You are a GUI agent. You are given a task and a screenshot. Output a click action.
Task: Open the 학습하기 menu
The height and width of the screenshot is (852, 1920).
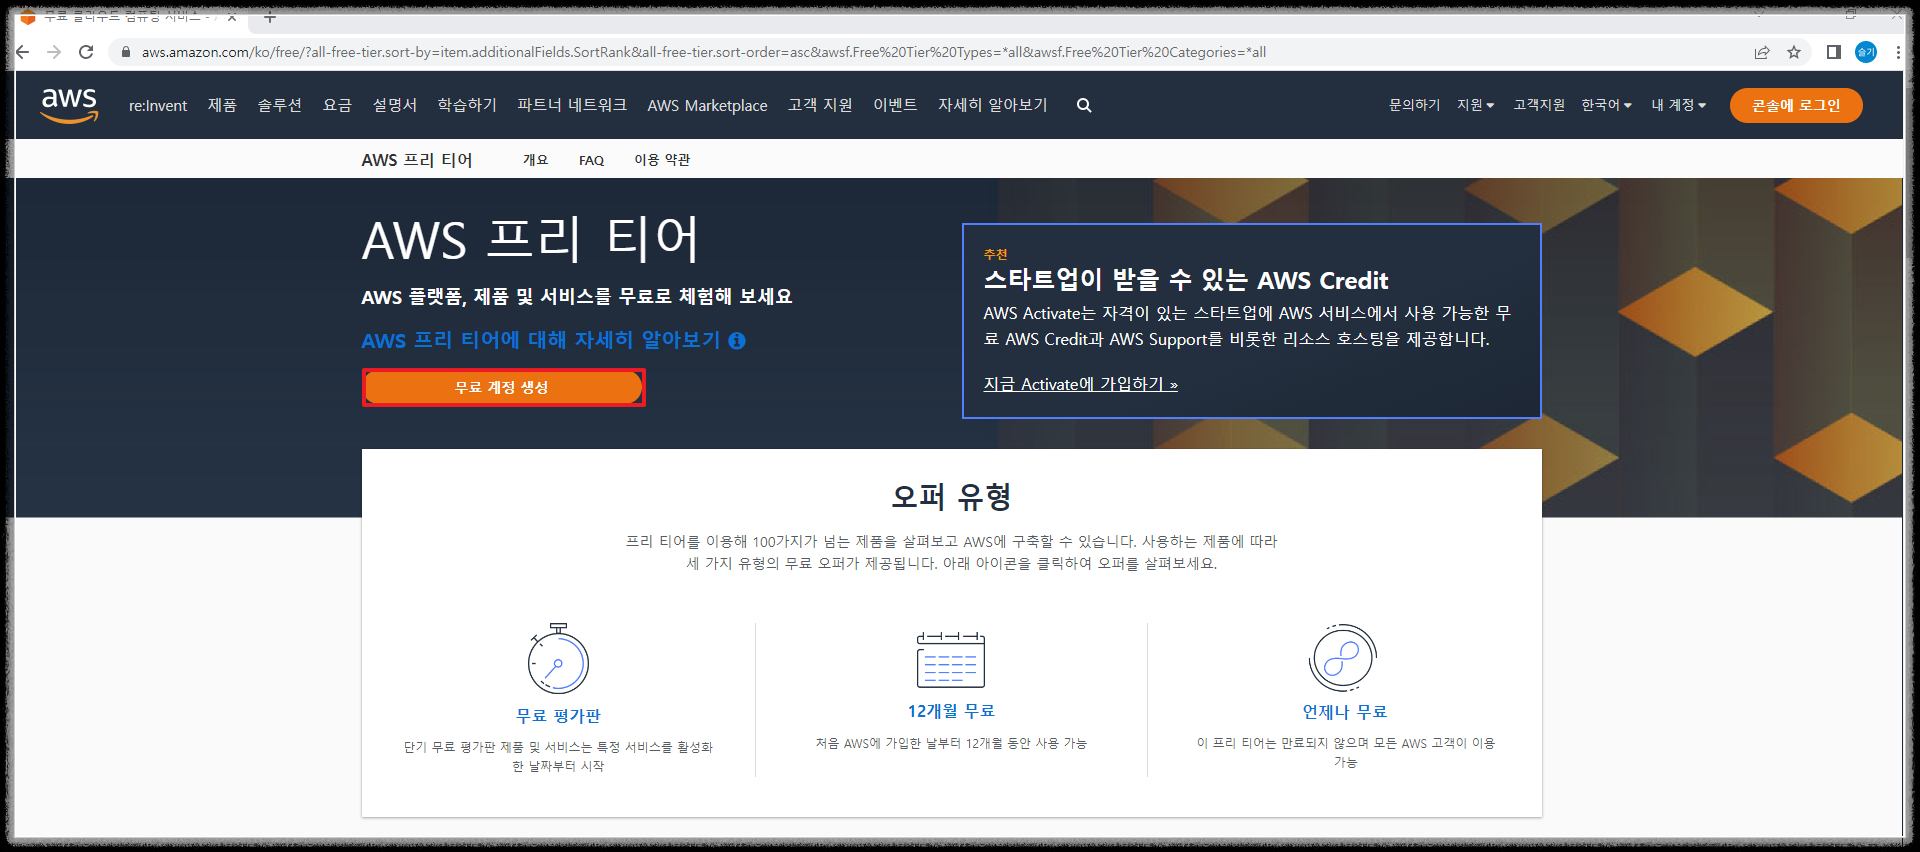pos(467,105)
